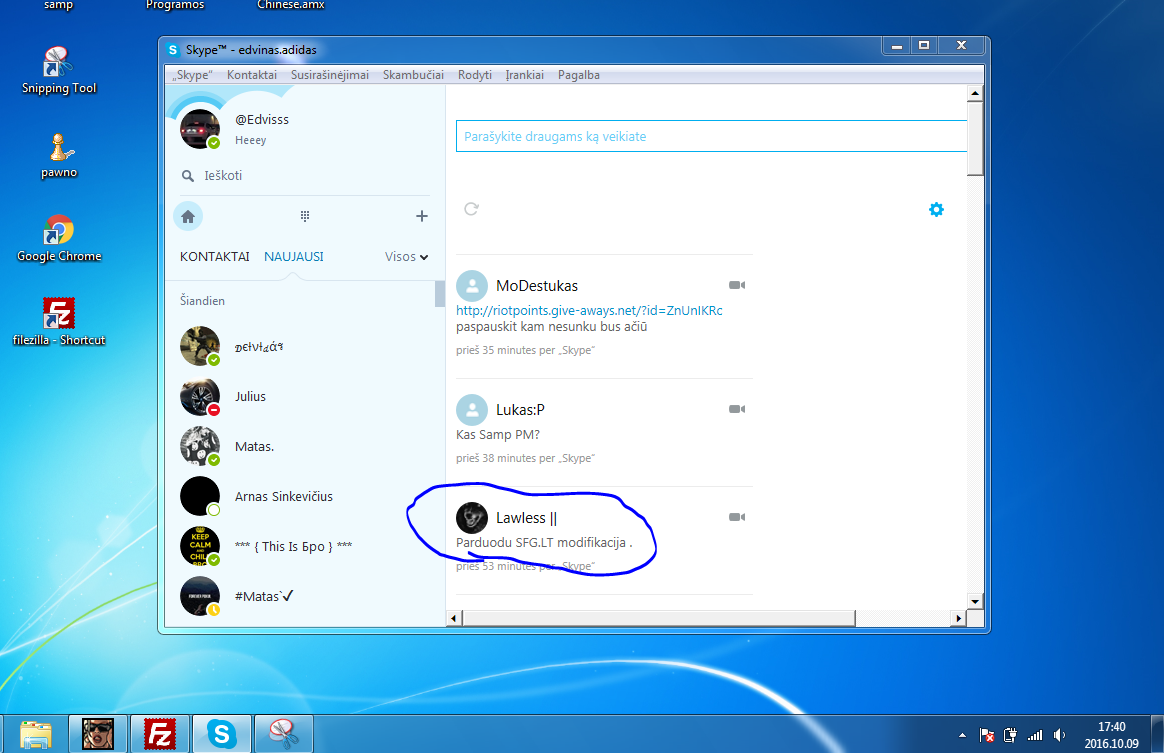Open Windows Explorer from taskbar
1164x753 pixels.
[36, 734]
